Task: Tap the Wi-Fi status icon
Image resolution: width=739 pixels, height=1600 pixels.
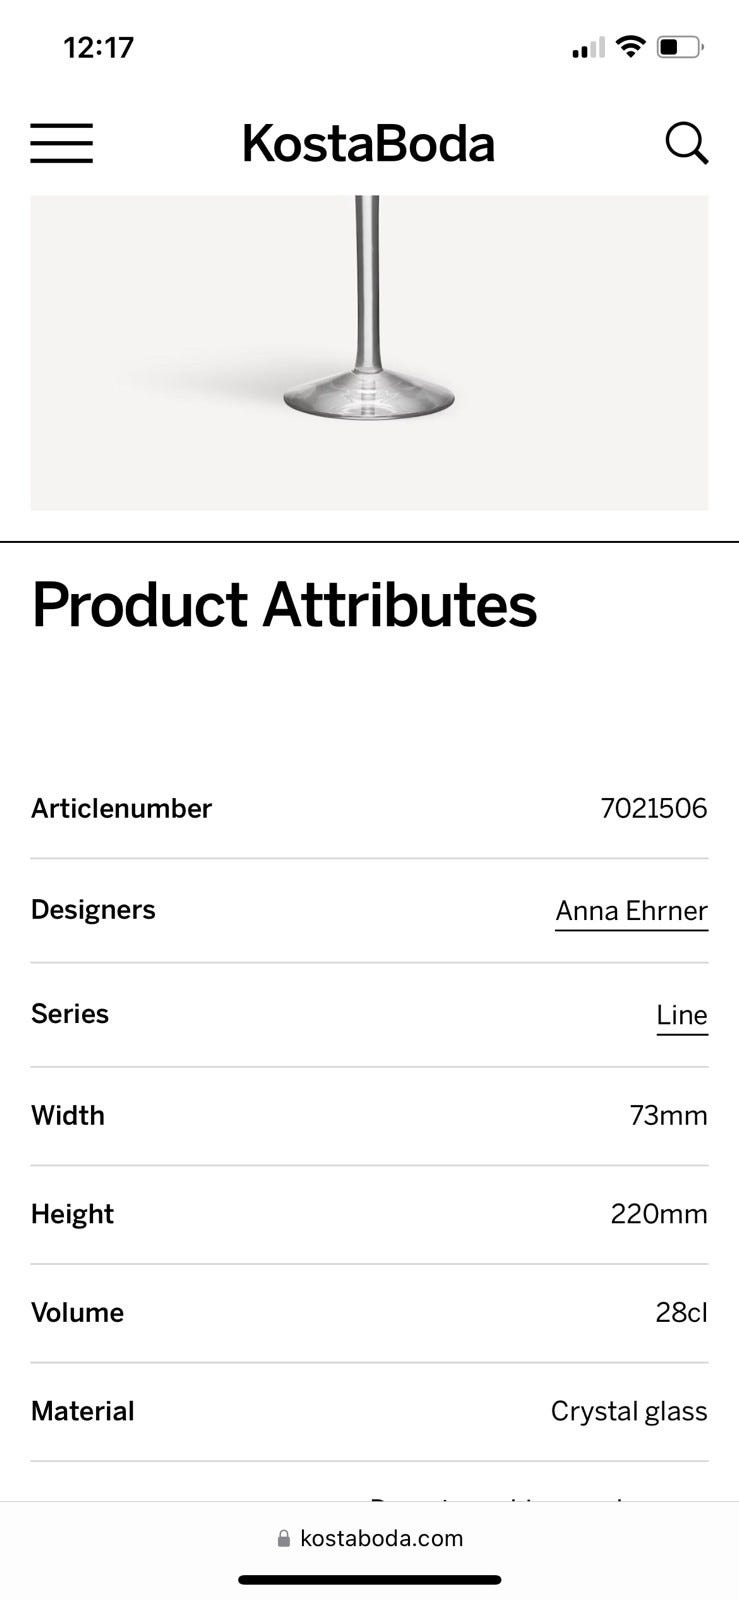Action: click(630, 46)
